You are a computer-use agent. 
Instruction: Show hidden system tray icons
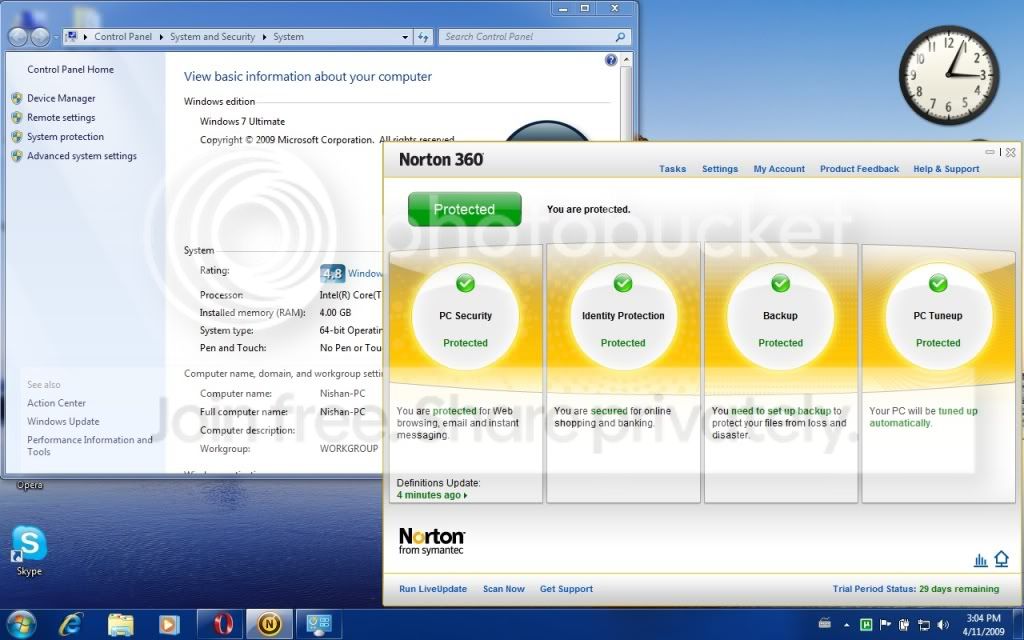(x=847, y=625)
